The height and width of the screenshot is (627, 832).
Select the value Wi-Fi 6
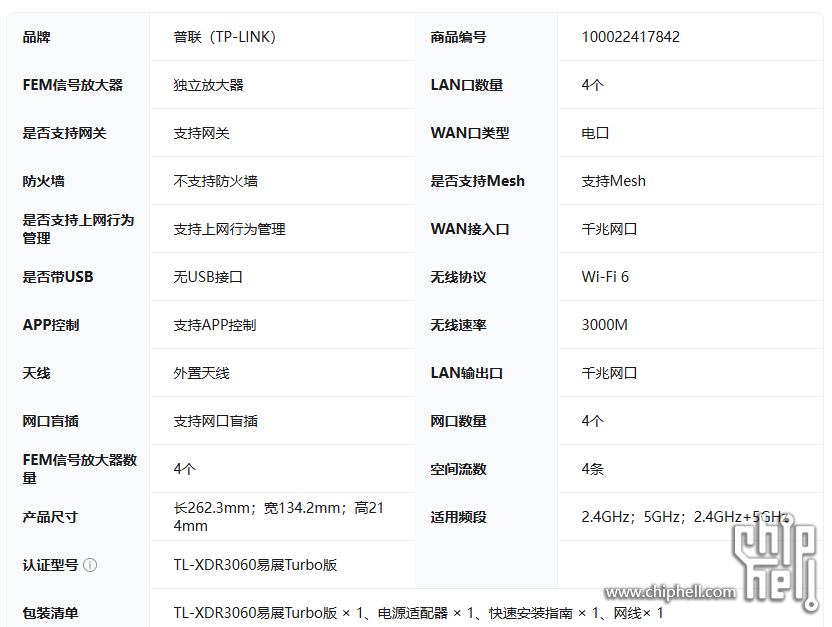click(605, 277)
